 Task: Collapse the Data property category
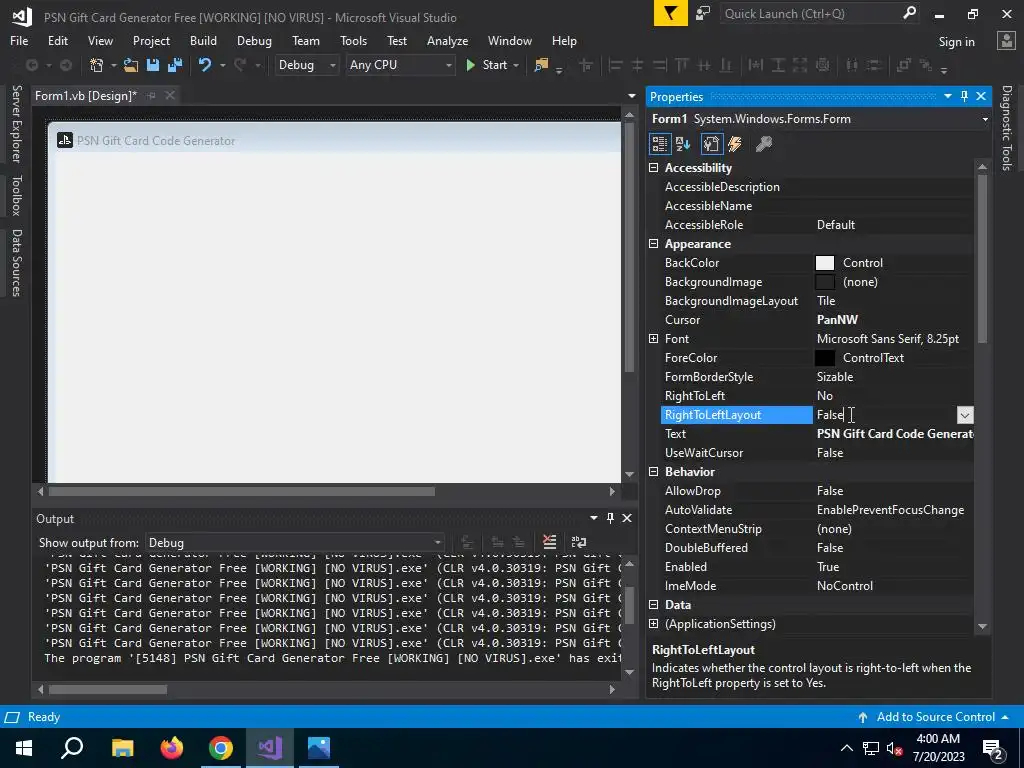[x=653, y=605]
